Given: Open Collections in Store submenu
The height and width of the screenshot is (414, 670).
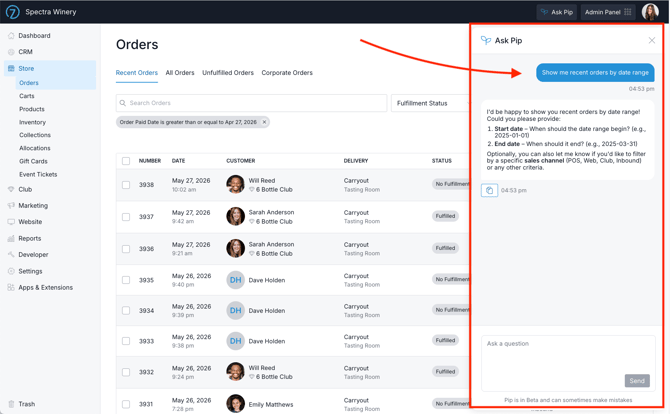Looking at the screenshot, I should tap(35, 135).
